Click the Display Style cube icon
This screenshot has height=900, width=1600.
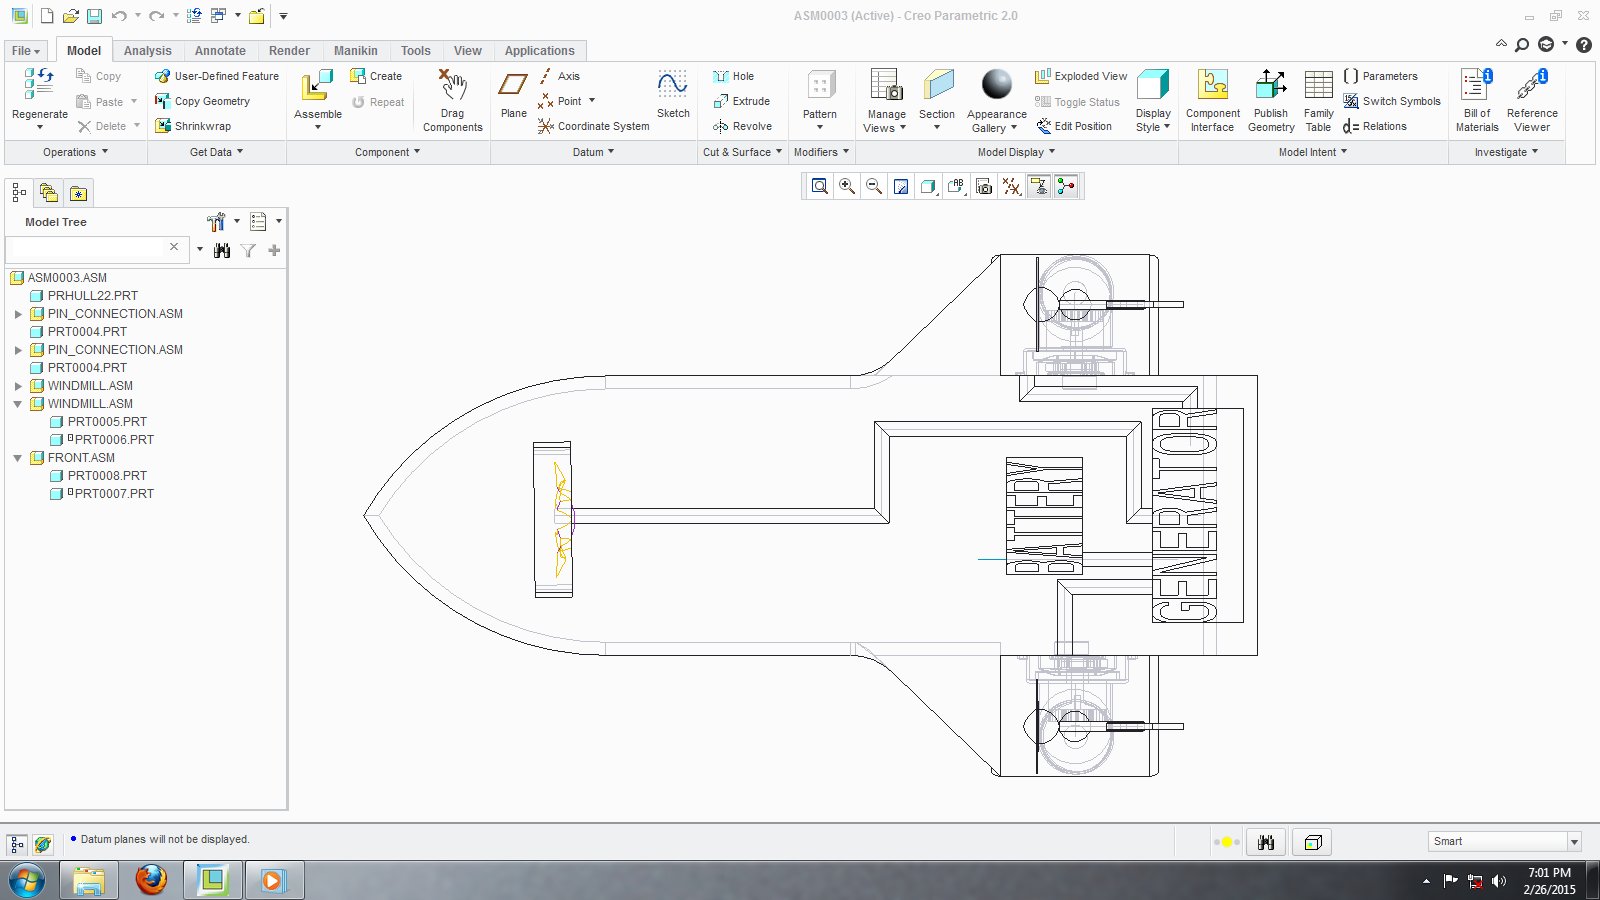(1153, 86)
